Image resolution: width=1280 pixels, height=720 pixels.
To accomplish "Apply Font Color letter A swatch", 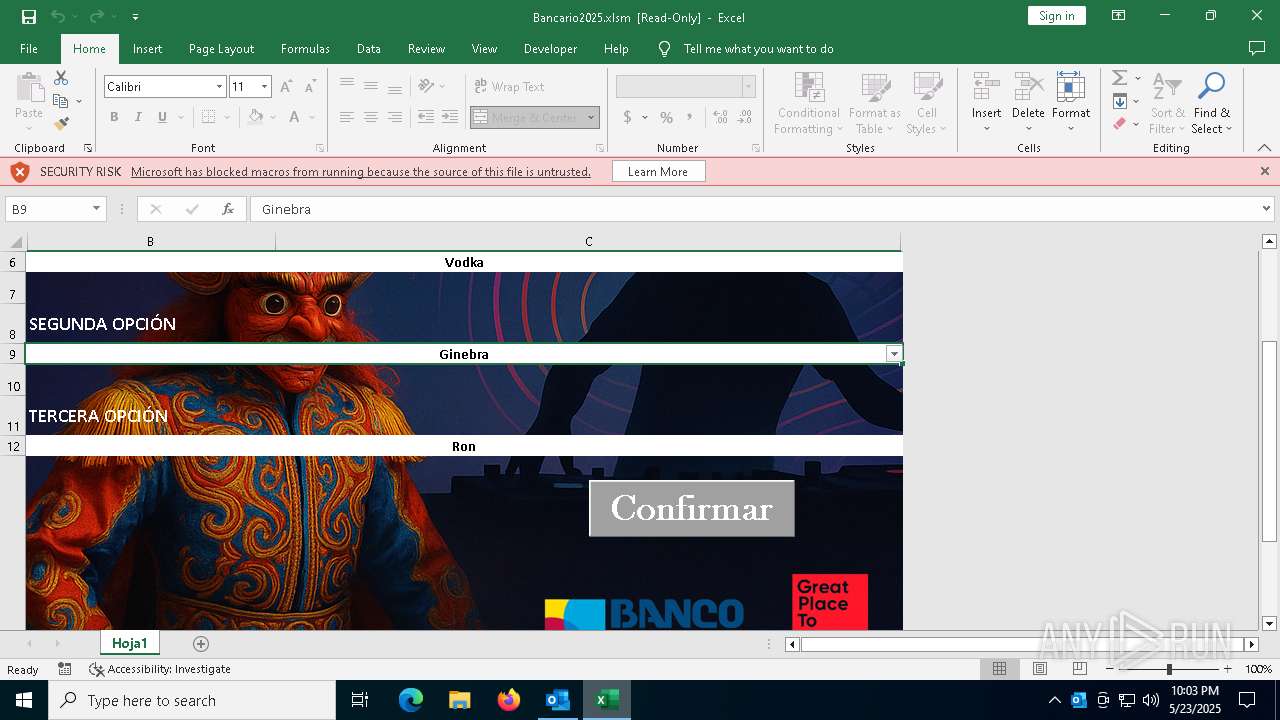I will (294, 117).
